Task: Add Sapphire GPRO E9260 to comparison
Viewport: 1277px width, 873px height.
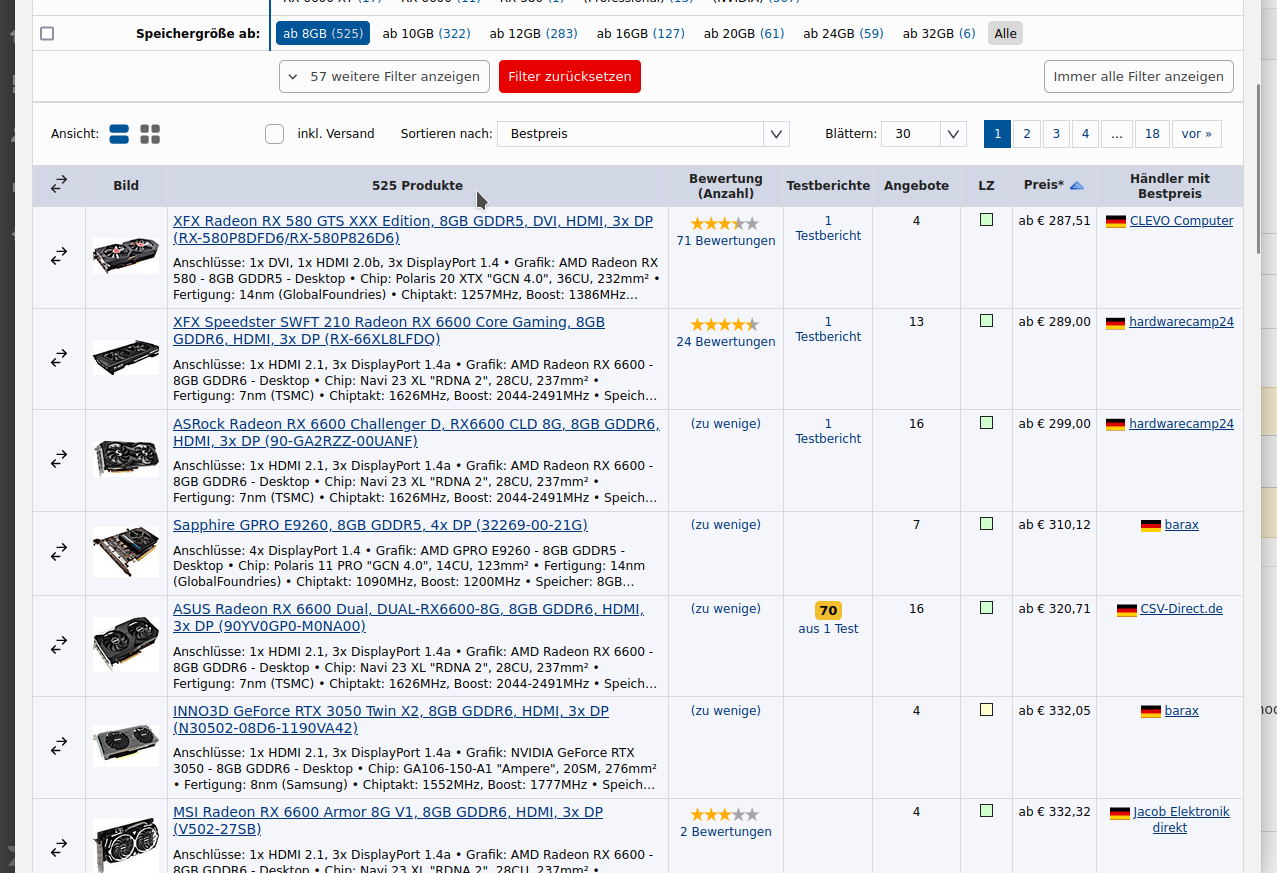Action: (x=59, y=552)
